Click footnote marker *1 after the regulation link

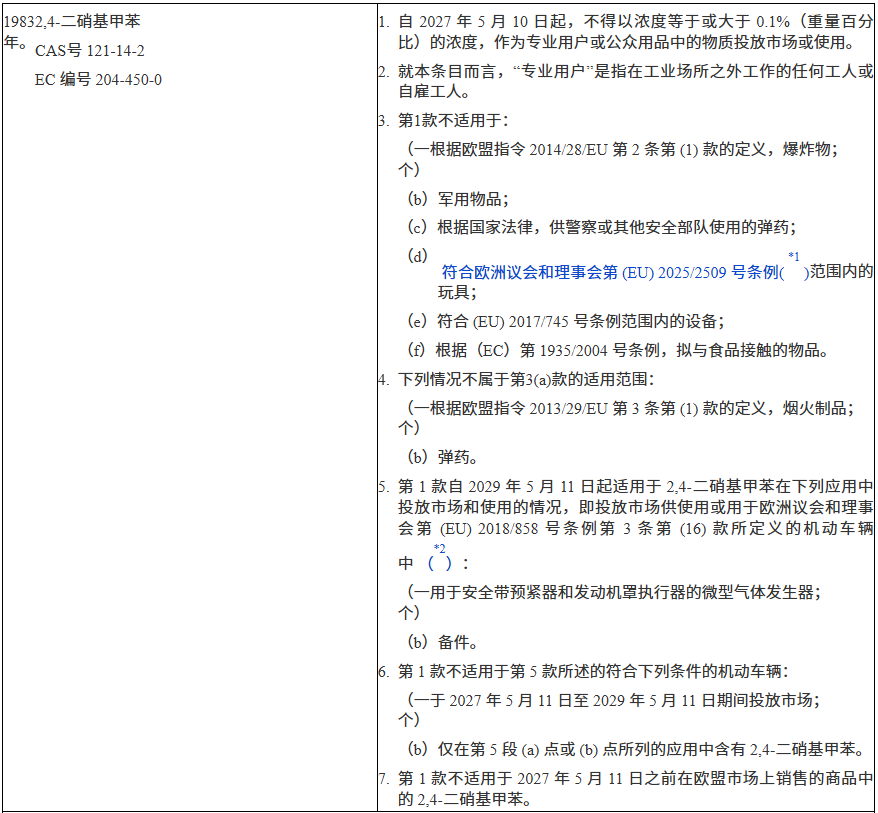click(794, 258)
